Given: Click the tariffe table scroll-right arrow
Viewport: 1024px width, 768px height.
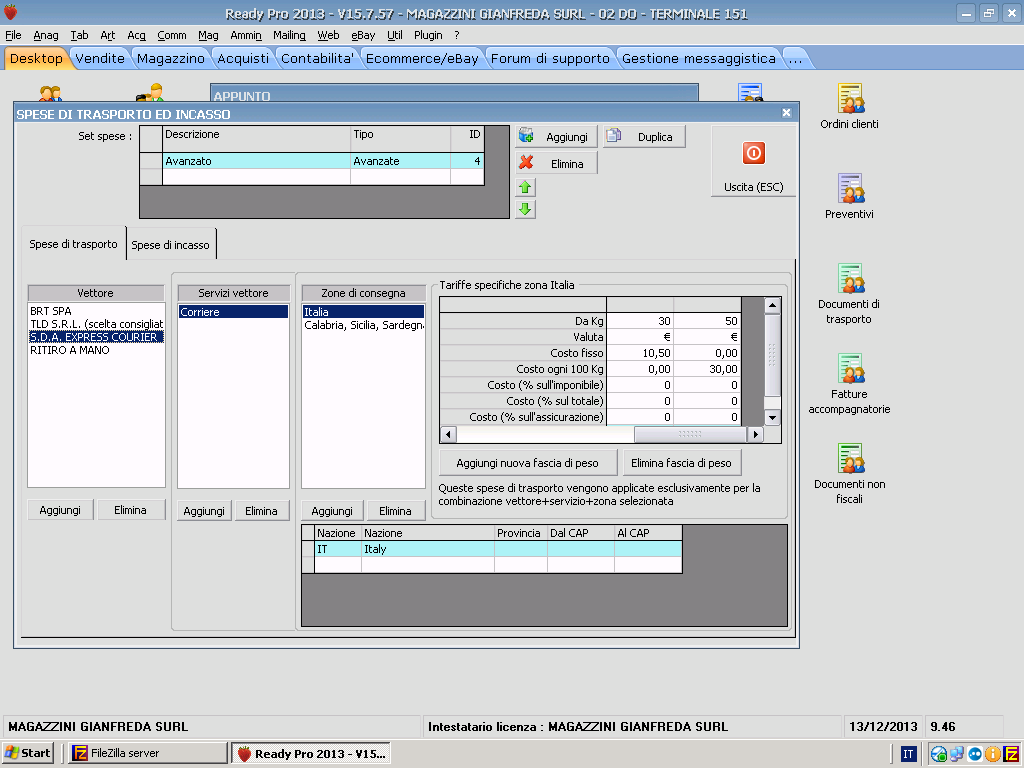Looking at the screenshot, I should 756,434.
